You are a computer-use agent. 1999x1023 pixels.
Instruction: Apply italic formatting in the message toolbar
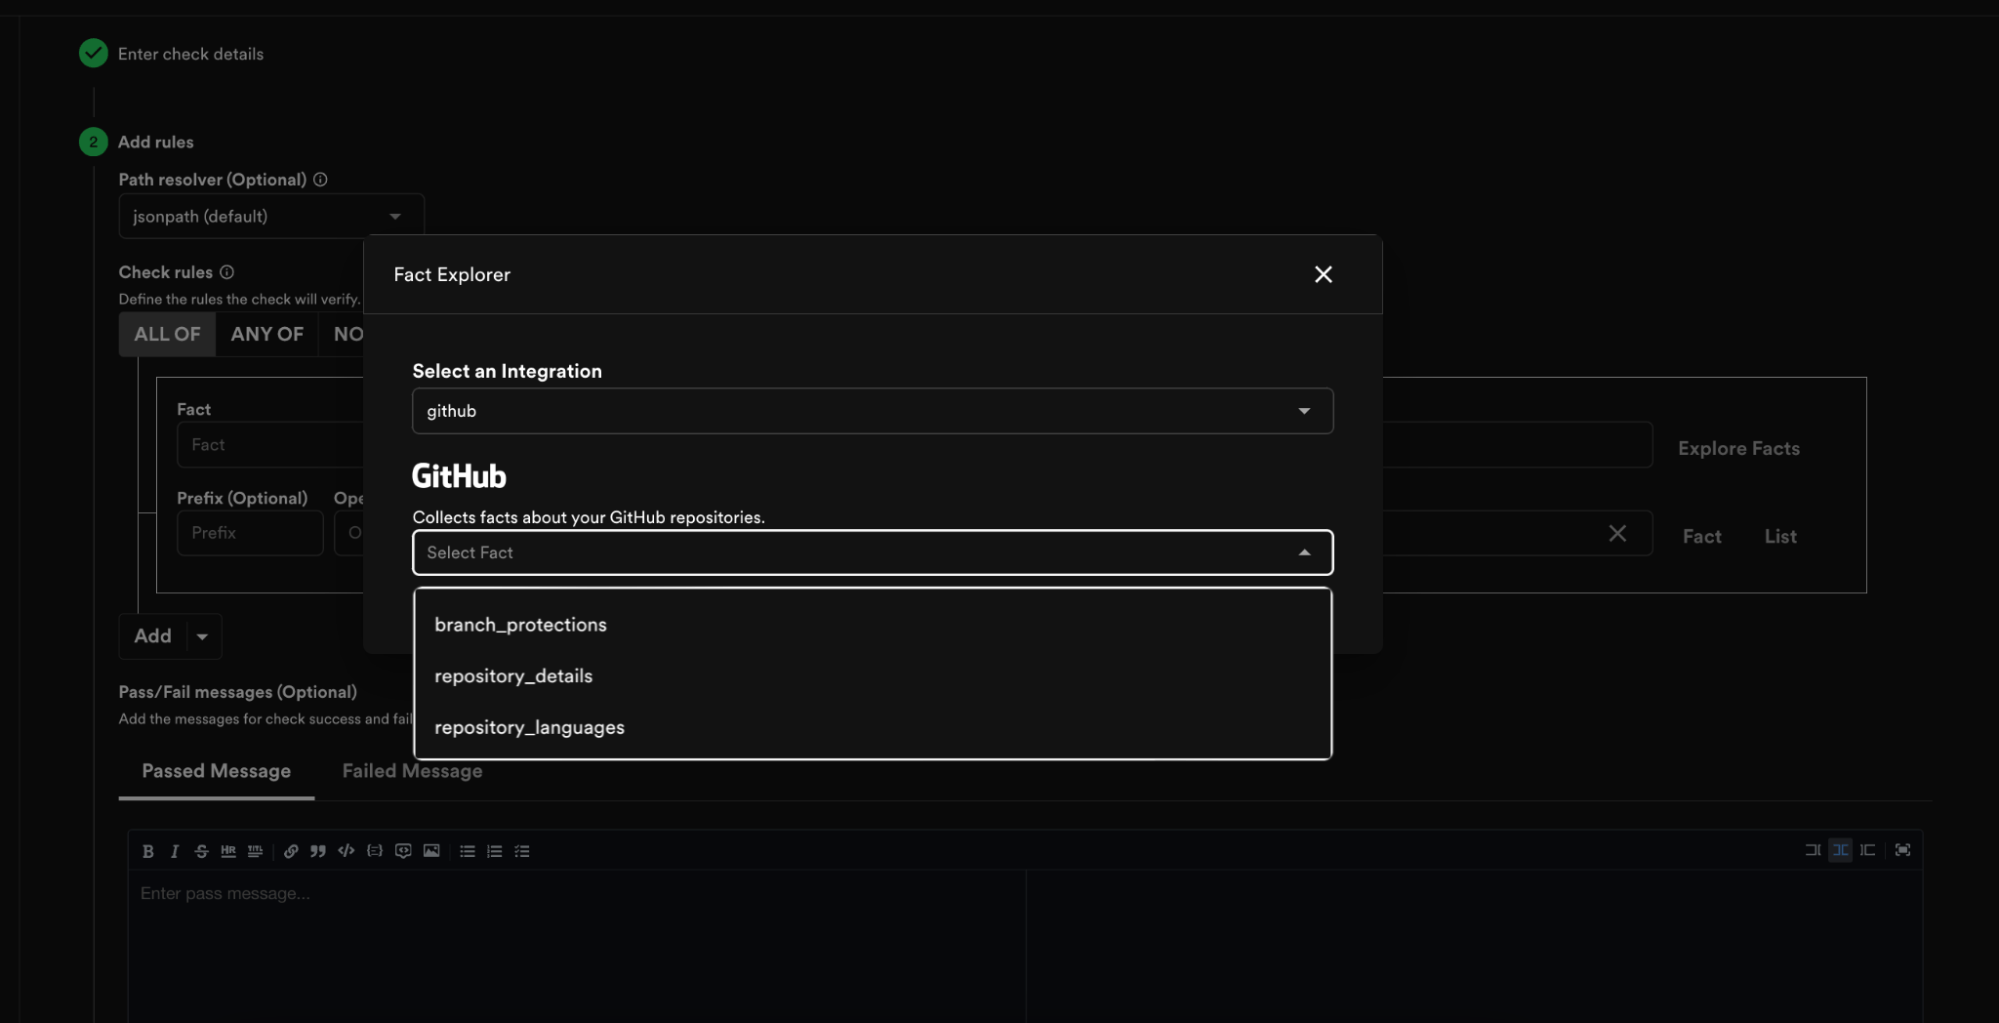174,850
